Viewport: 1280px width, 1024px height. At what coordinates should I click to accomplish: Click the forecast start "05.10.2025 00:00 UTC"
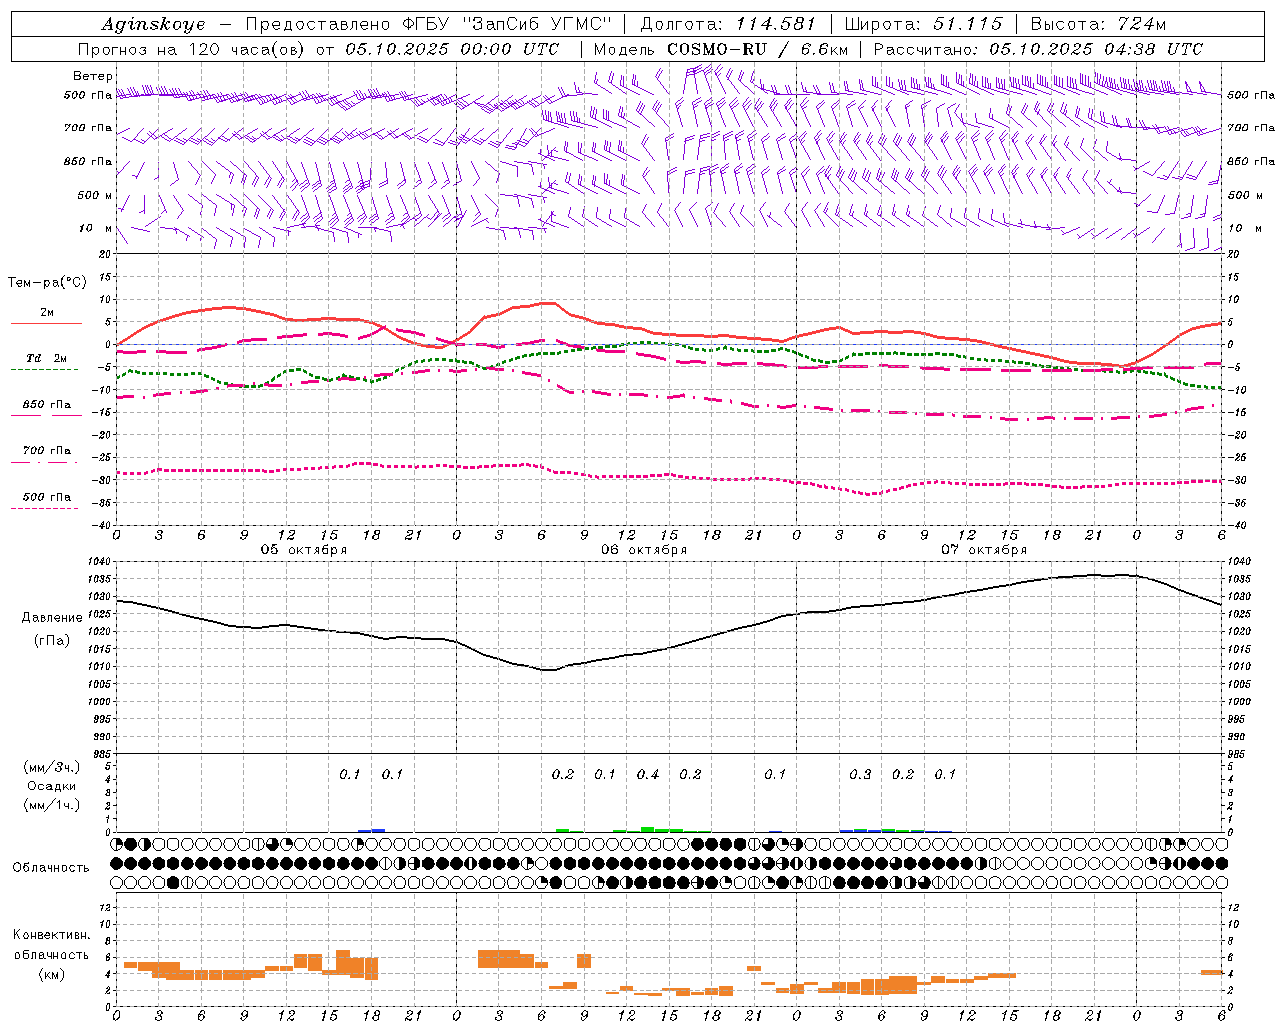point(452,49)
